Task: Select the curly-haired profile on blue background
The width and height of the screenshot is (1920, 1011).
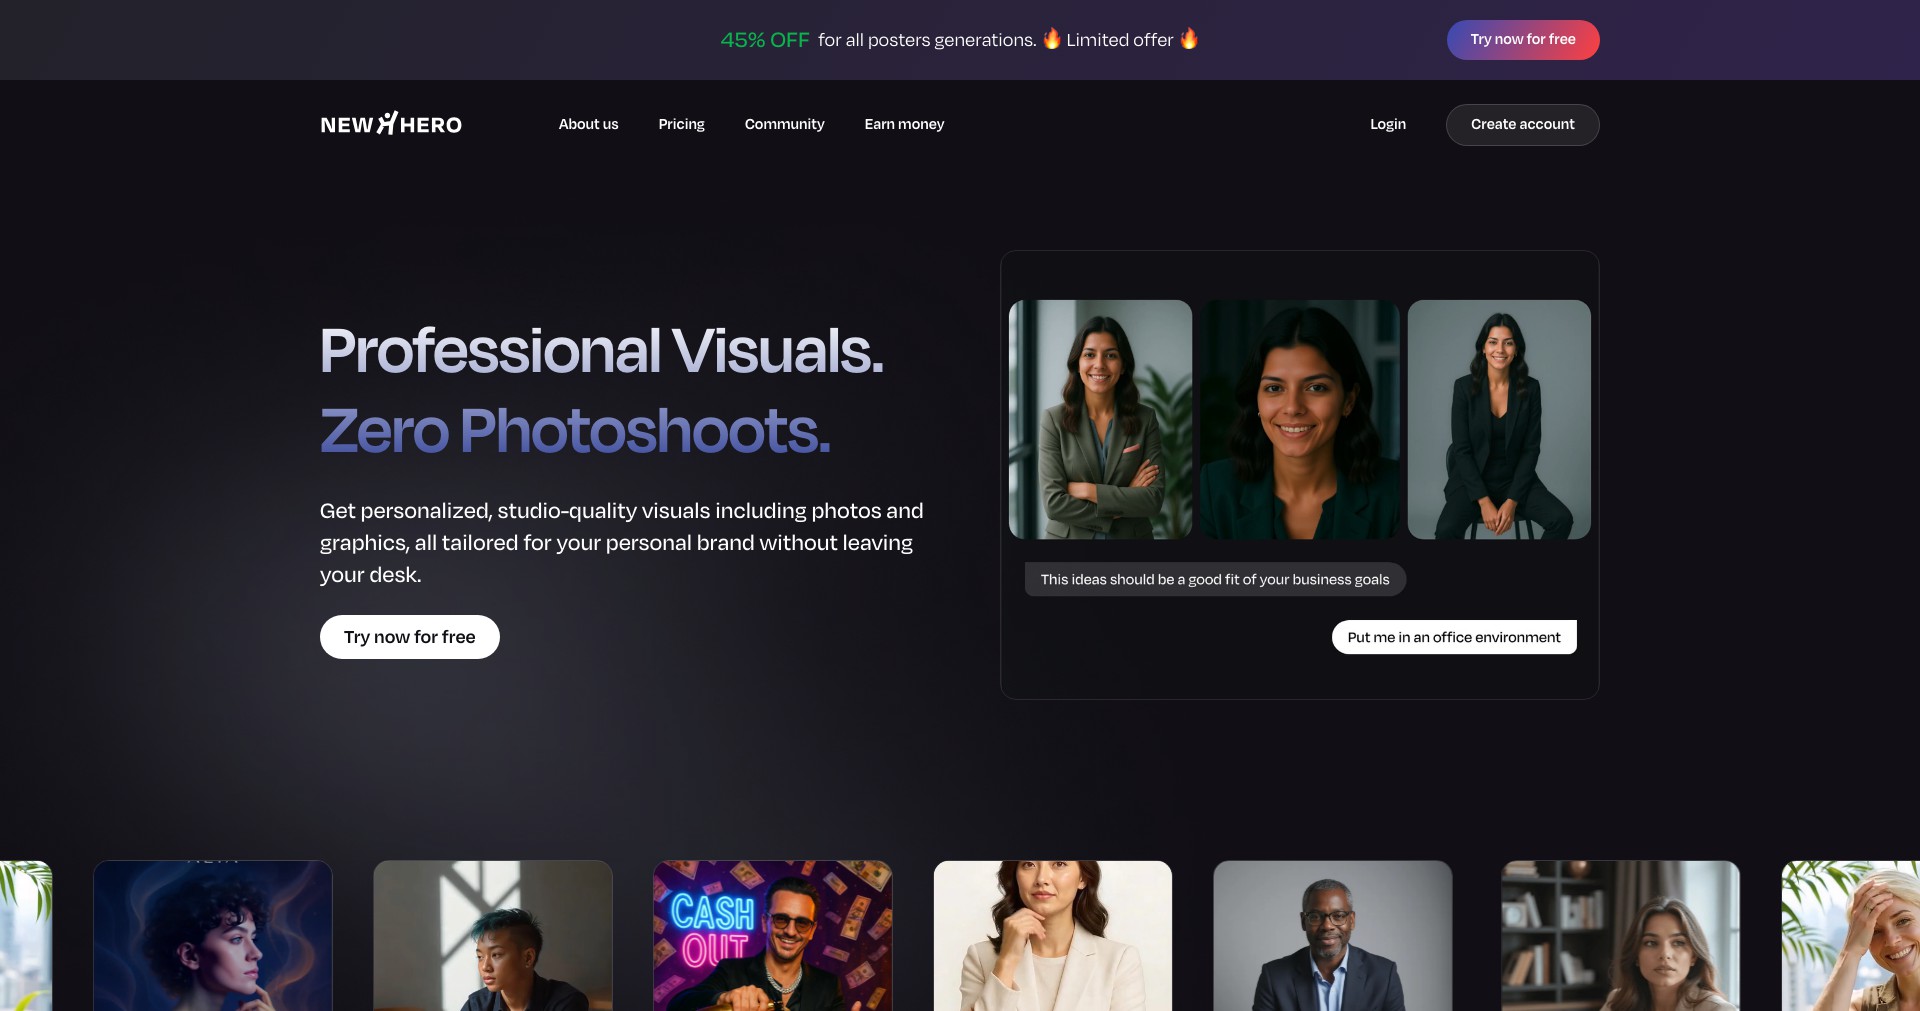Action: pos(213,936)
